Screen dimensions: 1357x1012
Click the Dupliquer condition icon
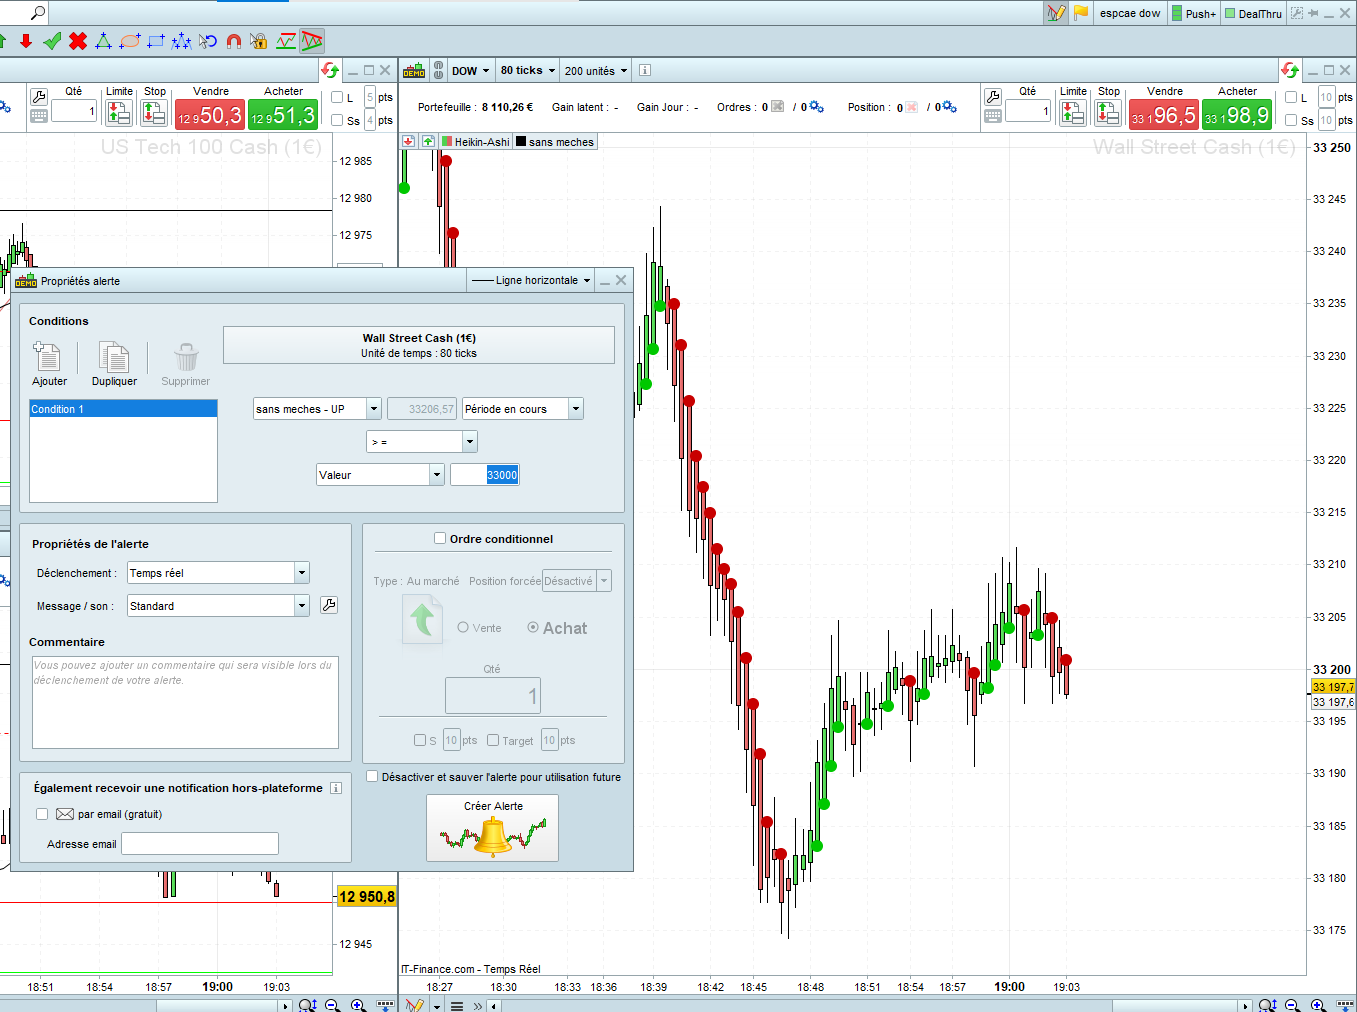[114, 357]
